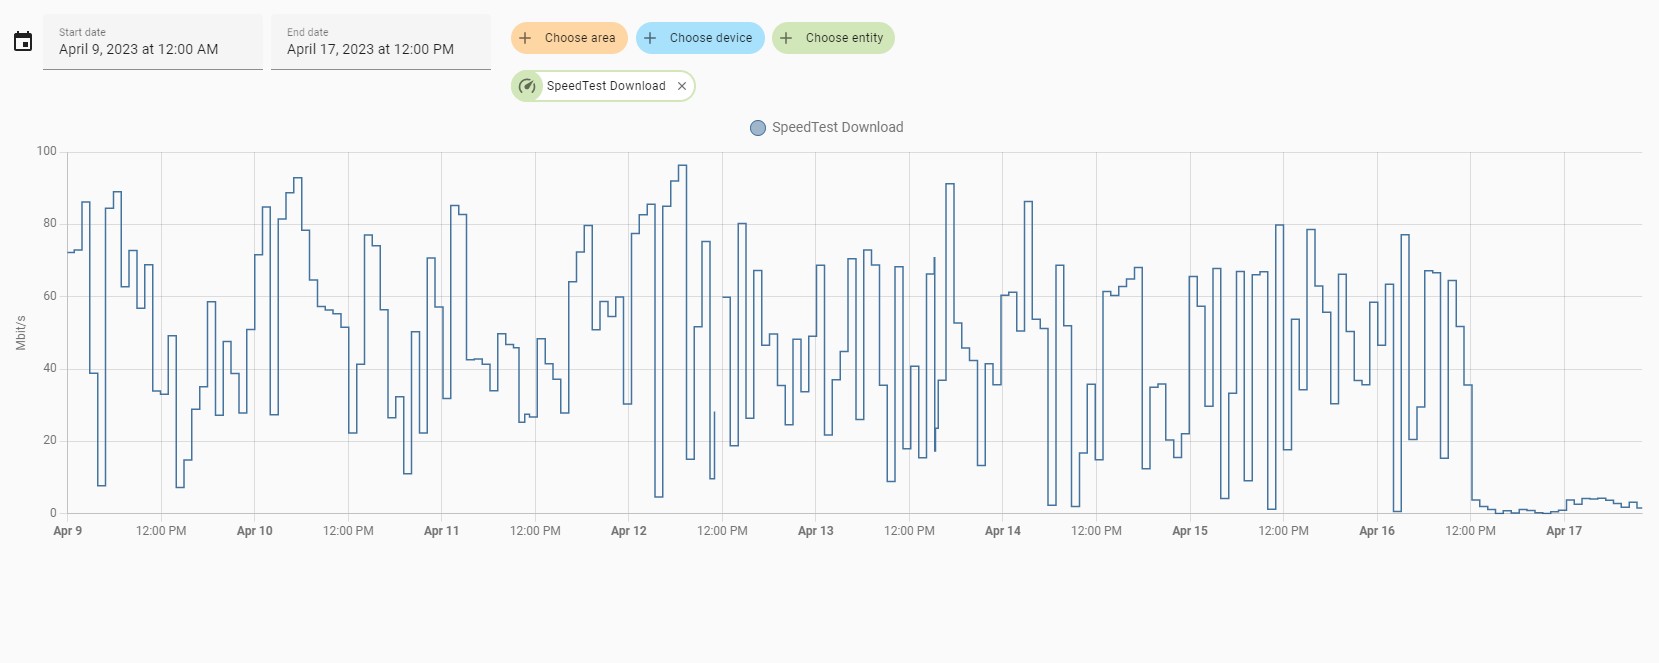
Task: Click the 100 value on y-axis
Action: coord(47,151)
